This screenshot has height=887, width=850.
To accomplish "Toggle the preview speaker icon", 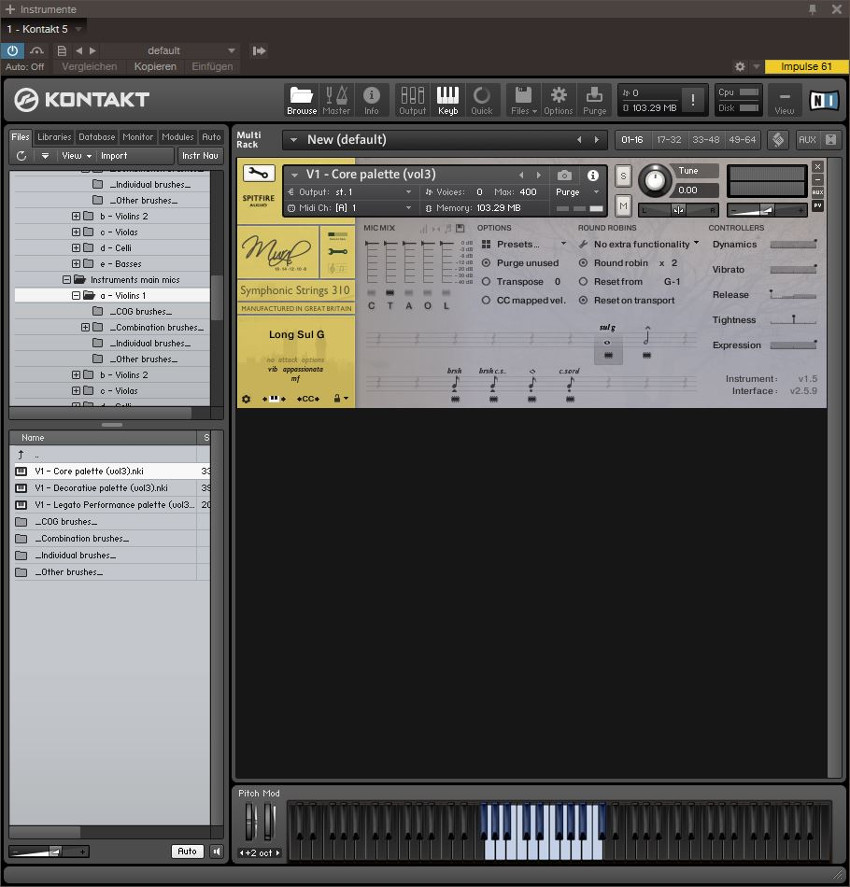I will pyautogui.click(x=216, y=851).
